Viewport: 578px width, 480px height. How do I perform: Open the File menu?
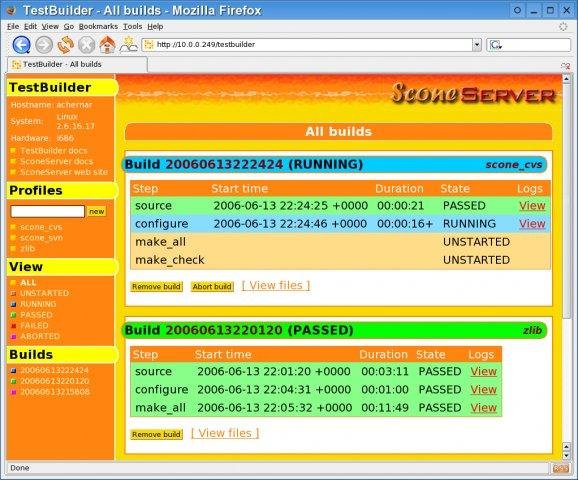point(13,27)
